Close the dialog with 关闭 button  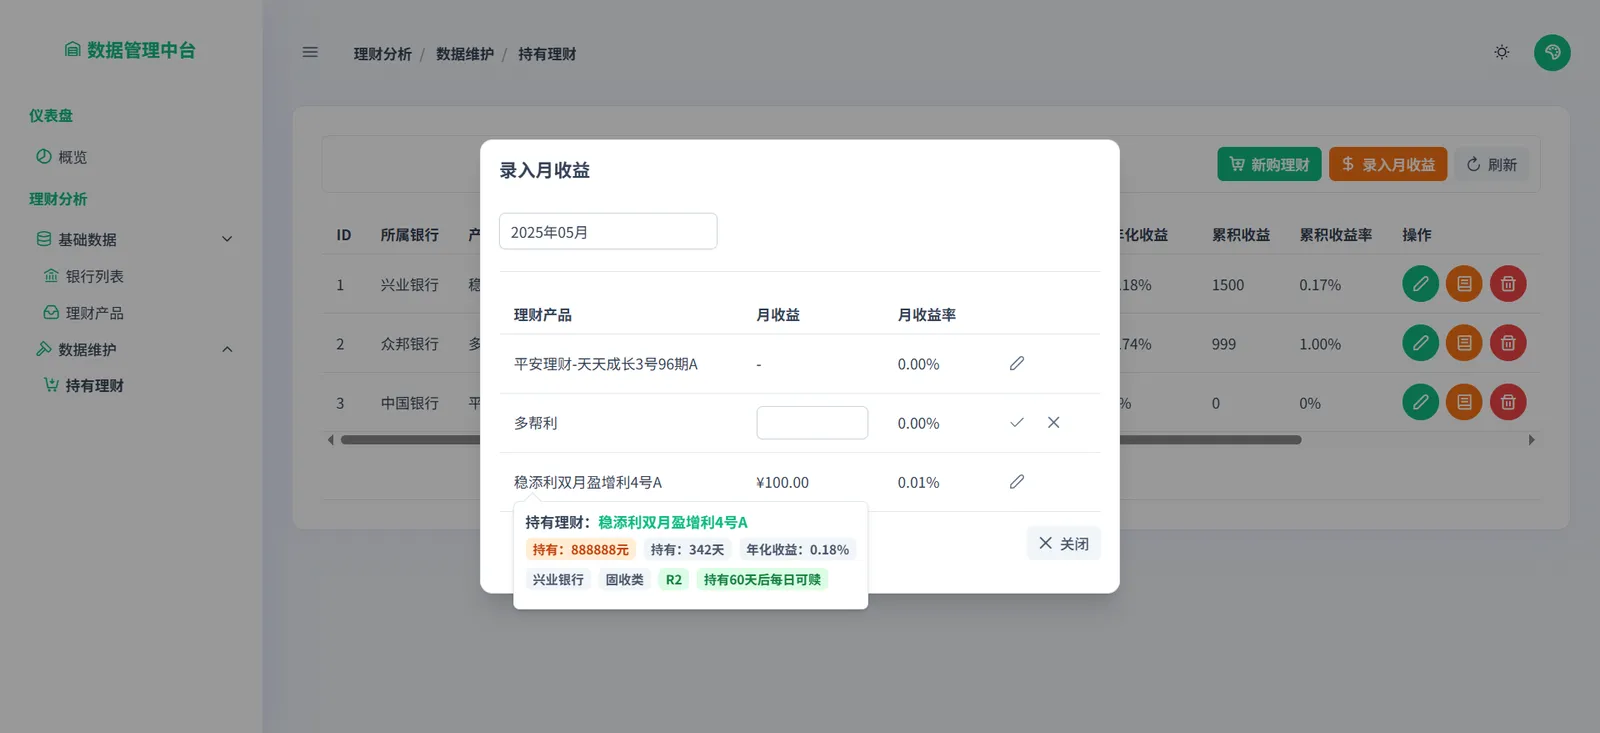click(1064, 543)
